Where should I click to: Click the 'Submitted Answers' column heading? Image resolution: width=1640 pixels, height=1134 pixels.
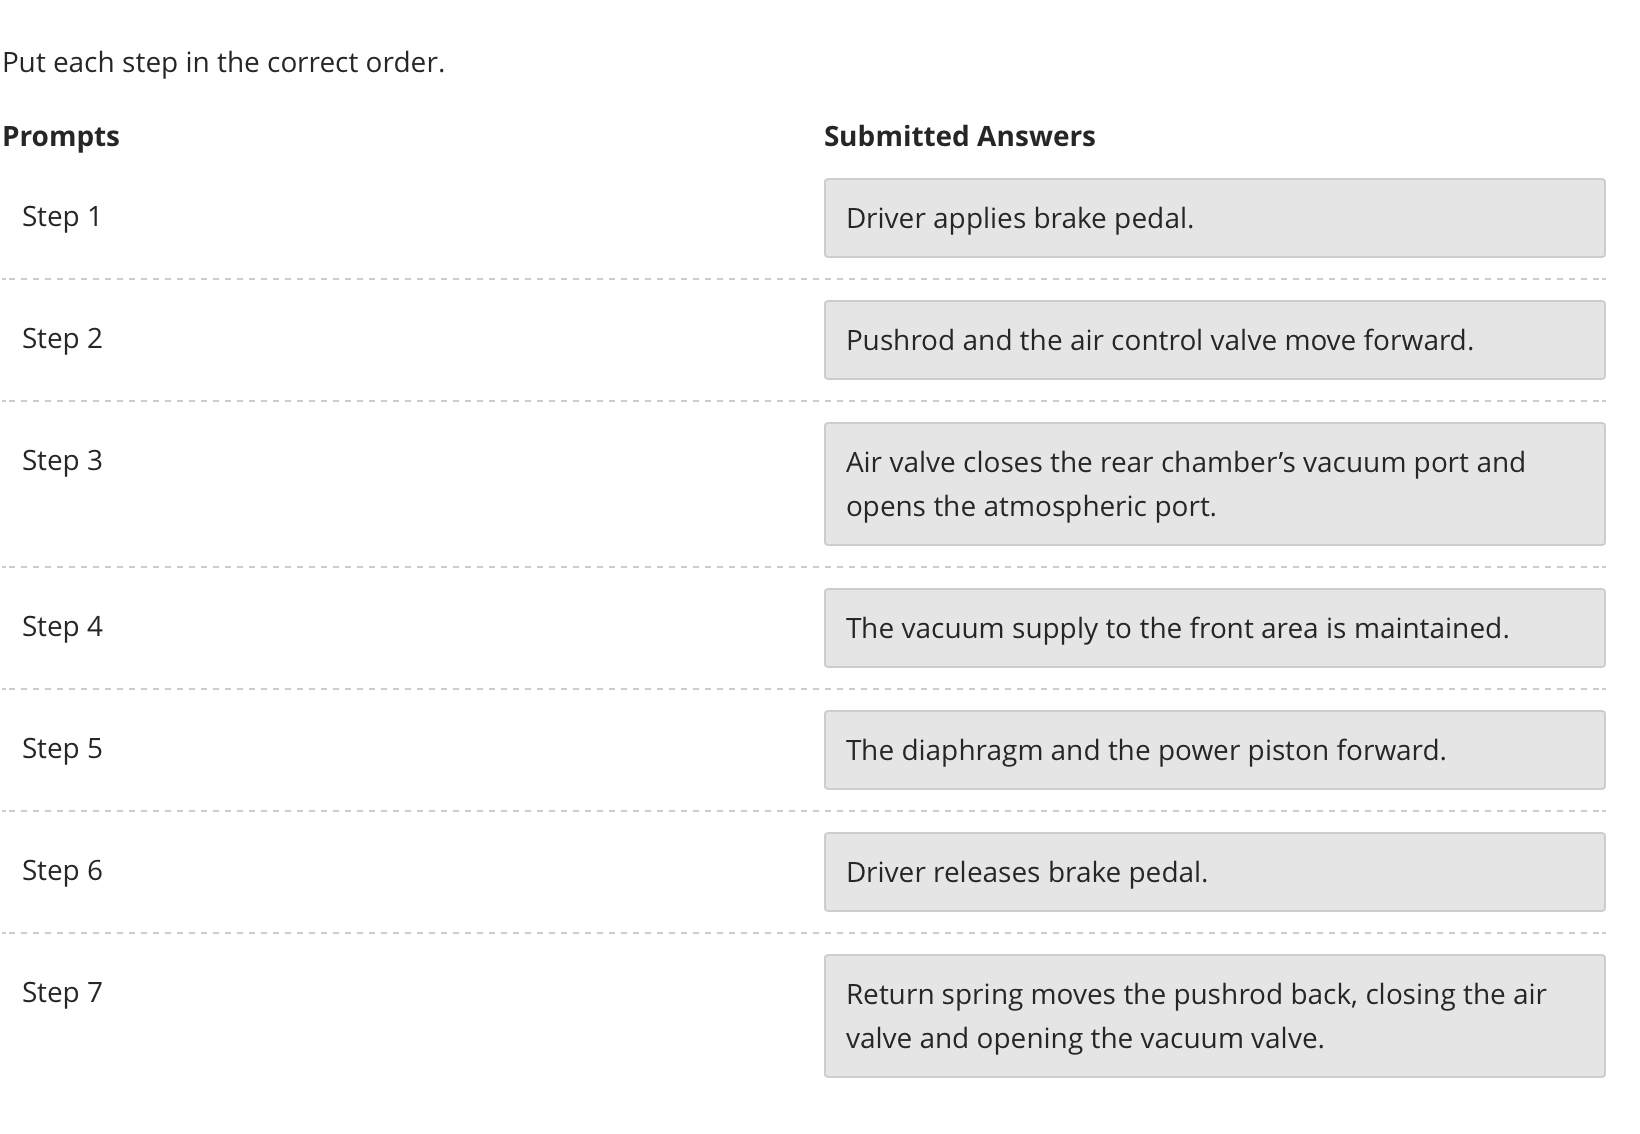point(960,136)
